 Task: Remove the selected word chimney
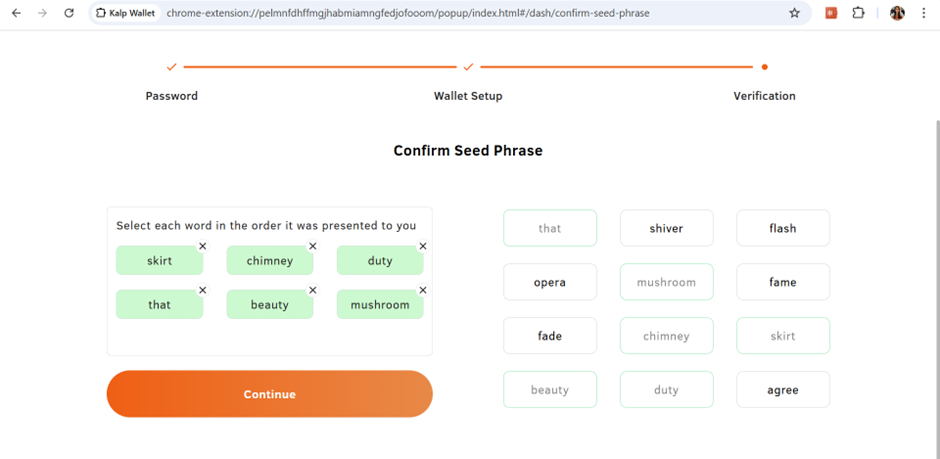[312, 246]
